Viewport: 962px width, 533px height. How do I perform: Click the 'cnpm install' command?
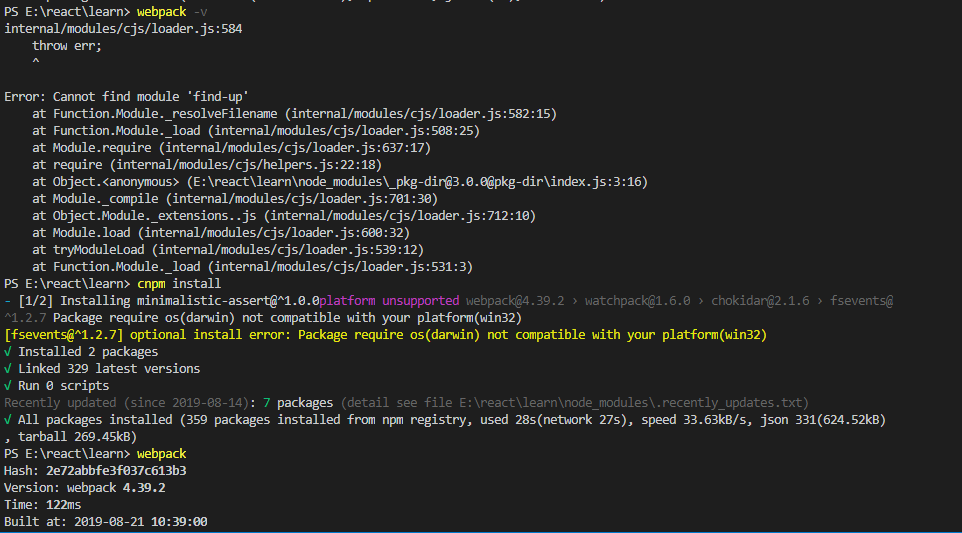(179, 284)
